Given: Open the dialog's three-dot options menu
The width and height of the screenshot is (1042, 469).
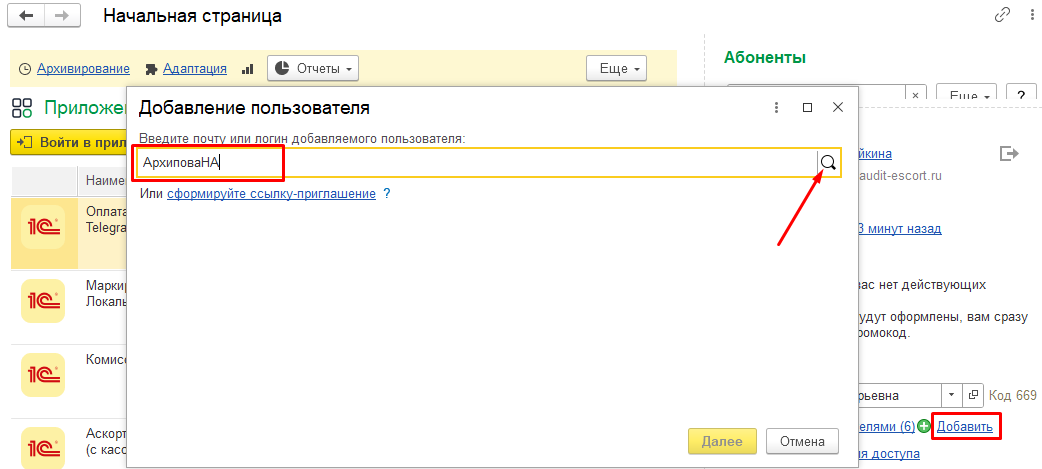Looking at the screenshot, I should point(776,107).
